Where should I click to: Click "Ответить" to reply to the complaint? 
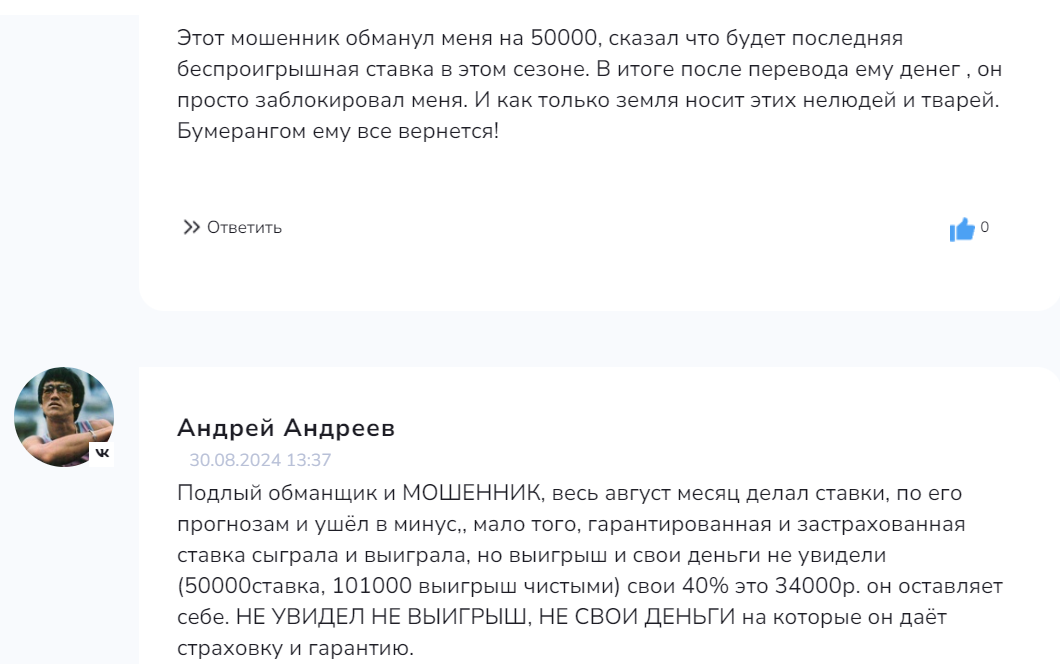pyautogui.click(x=243, y=228)
